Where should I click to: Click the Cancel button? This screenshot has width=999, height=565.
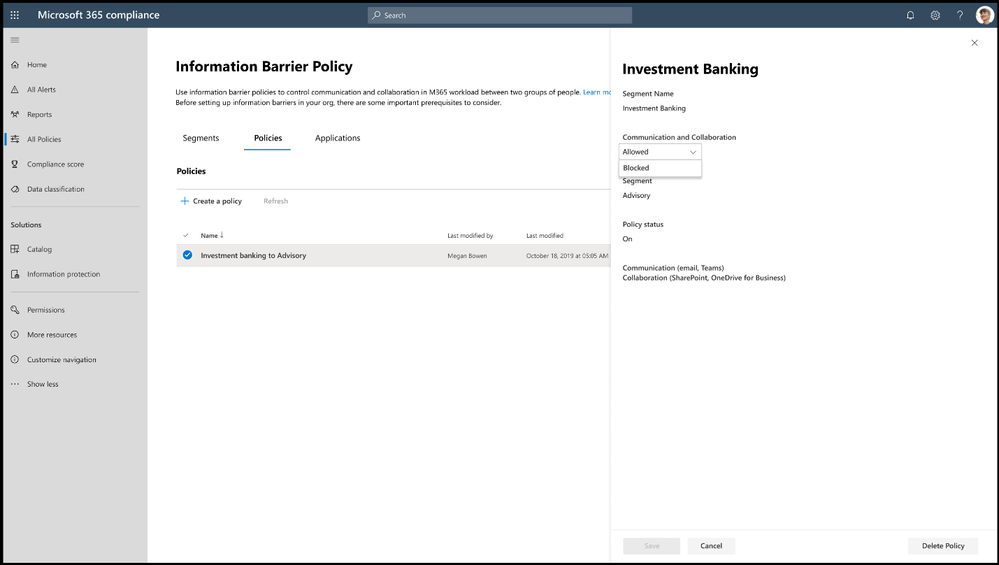click(711, 546)
